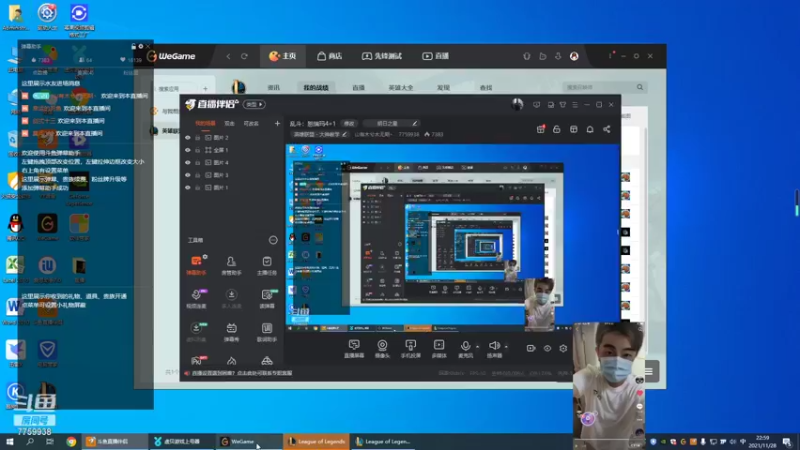This screenshot has height=450, width=800.
Task: Toggle visibility of layer 图片 3
Action: 188,175
